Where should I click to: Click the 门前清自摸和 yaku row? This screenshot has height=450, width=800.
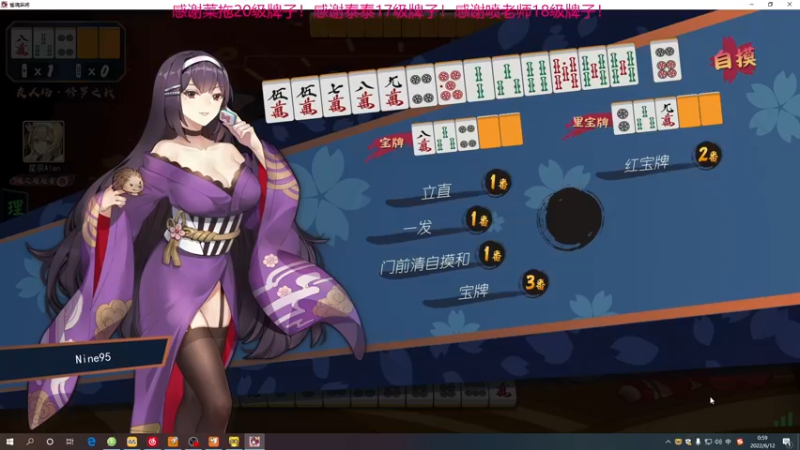(442, 259)
